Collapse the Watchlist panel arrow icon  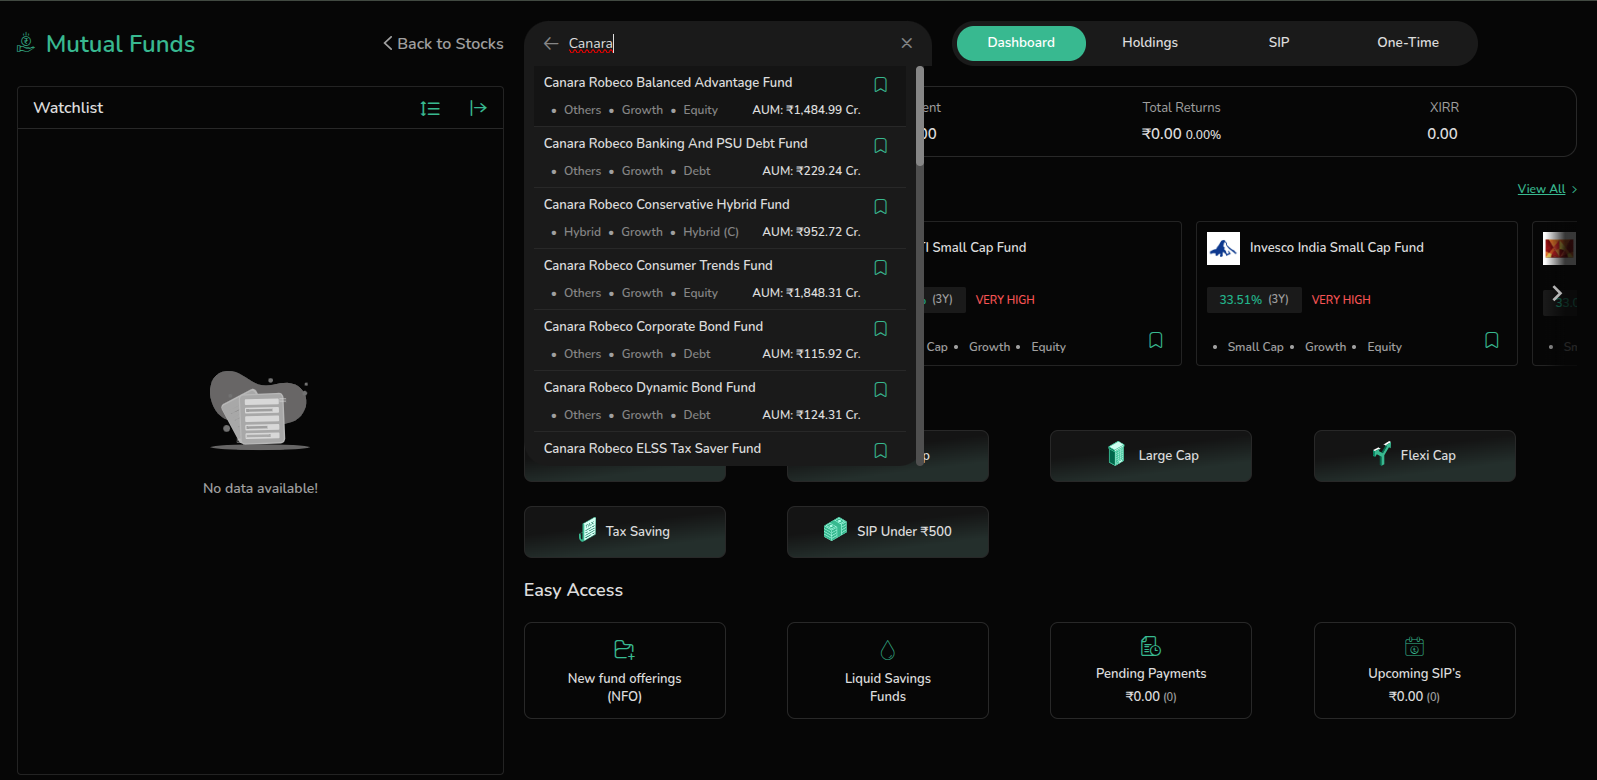pos(478,108)
